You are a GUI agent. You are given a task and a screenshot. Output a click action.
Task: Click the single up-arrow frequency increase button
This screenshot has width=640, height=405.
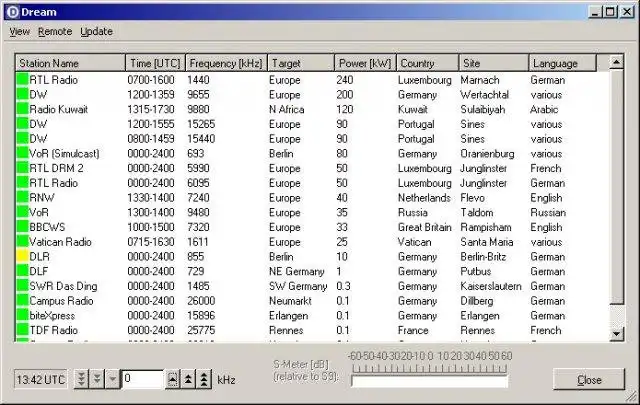173,379
